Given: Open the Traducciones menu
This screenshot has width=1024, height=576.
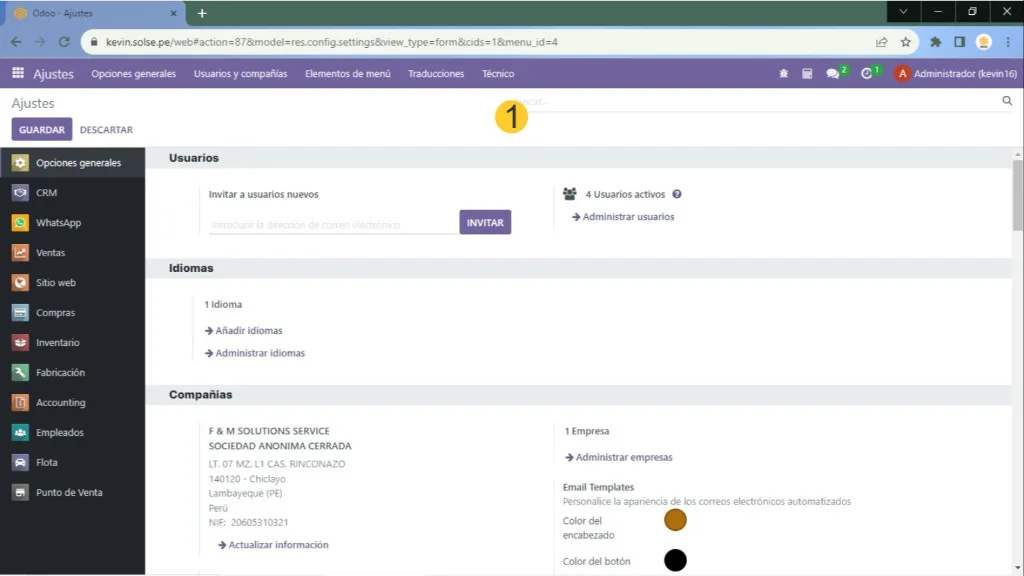Looking at the screenshot, I should 436,74.
